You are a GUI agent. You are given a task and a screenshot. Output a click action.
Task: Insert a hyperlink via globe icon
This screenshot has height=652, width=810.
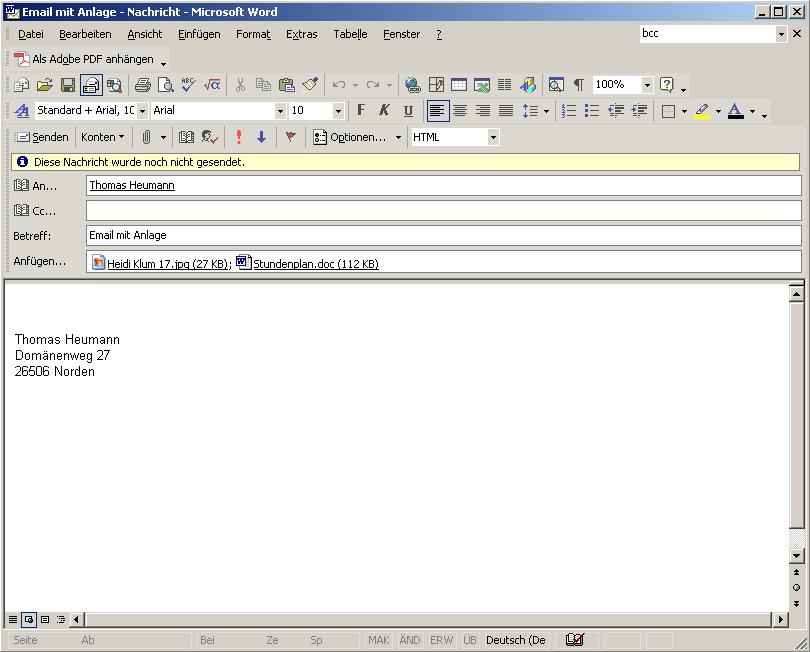click(412, 85)
